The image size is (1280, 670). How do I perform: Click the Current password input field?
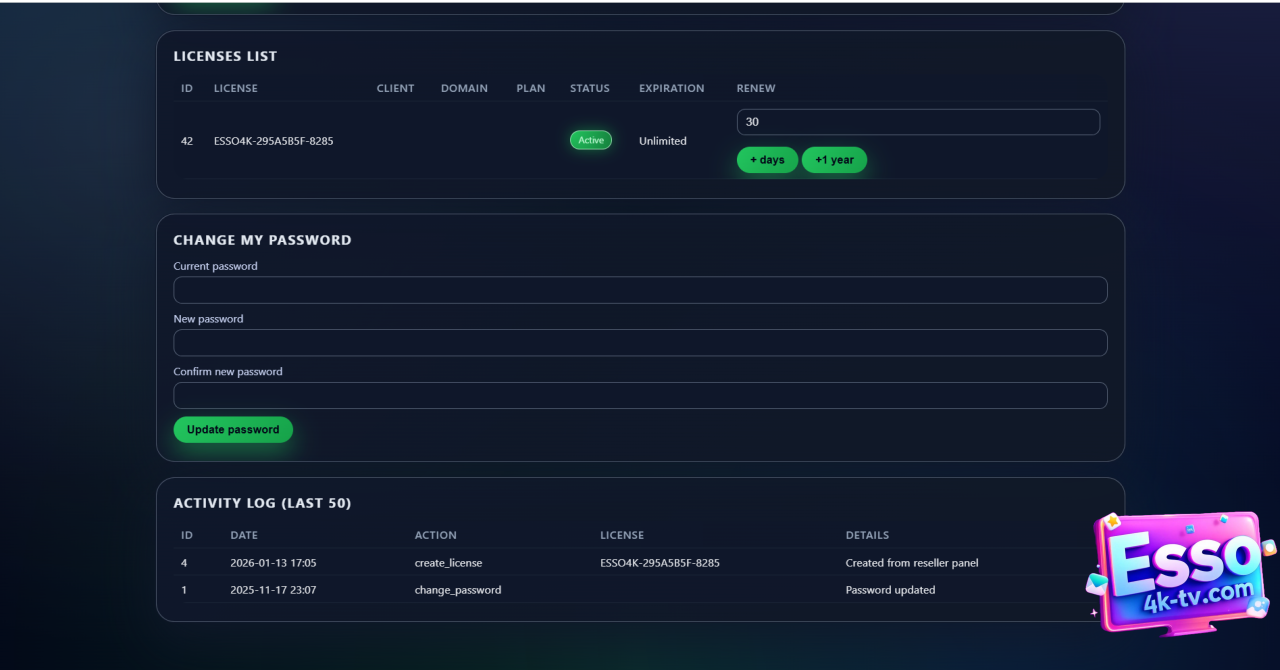coord(640,290)
